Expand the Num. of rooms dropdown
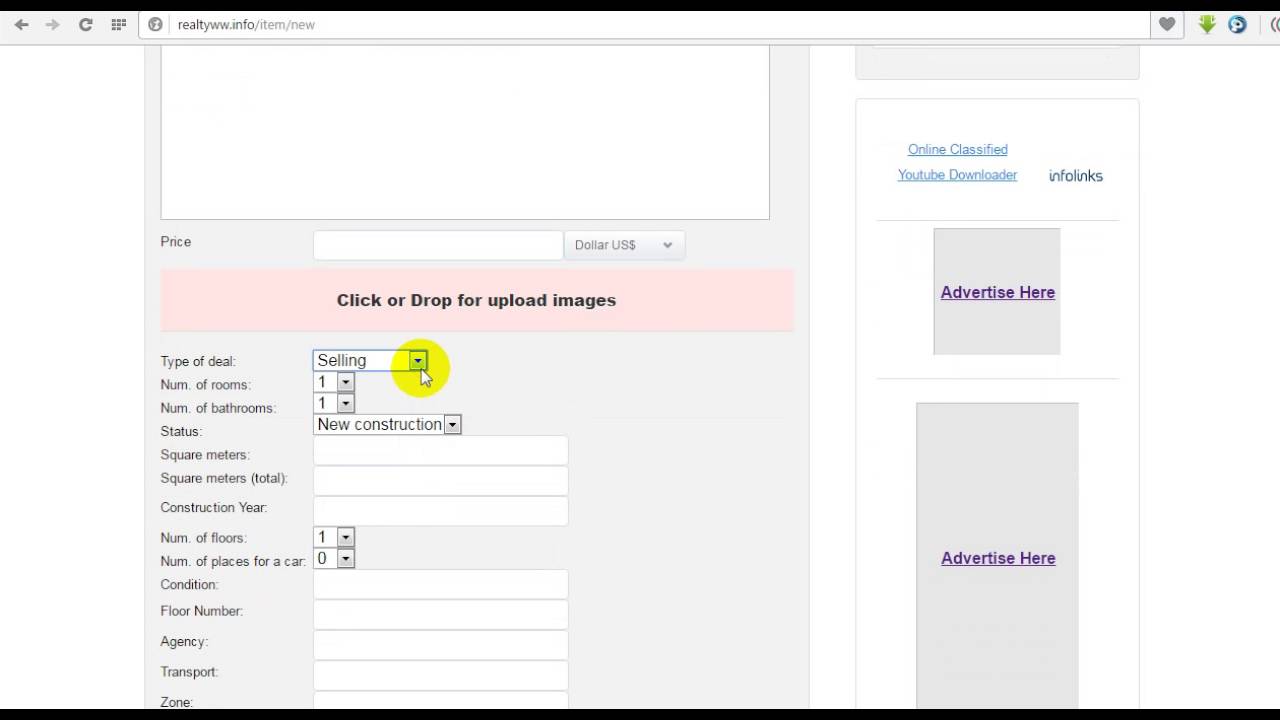The image size is (1280, 720). click(334, 382)
